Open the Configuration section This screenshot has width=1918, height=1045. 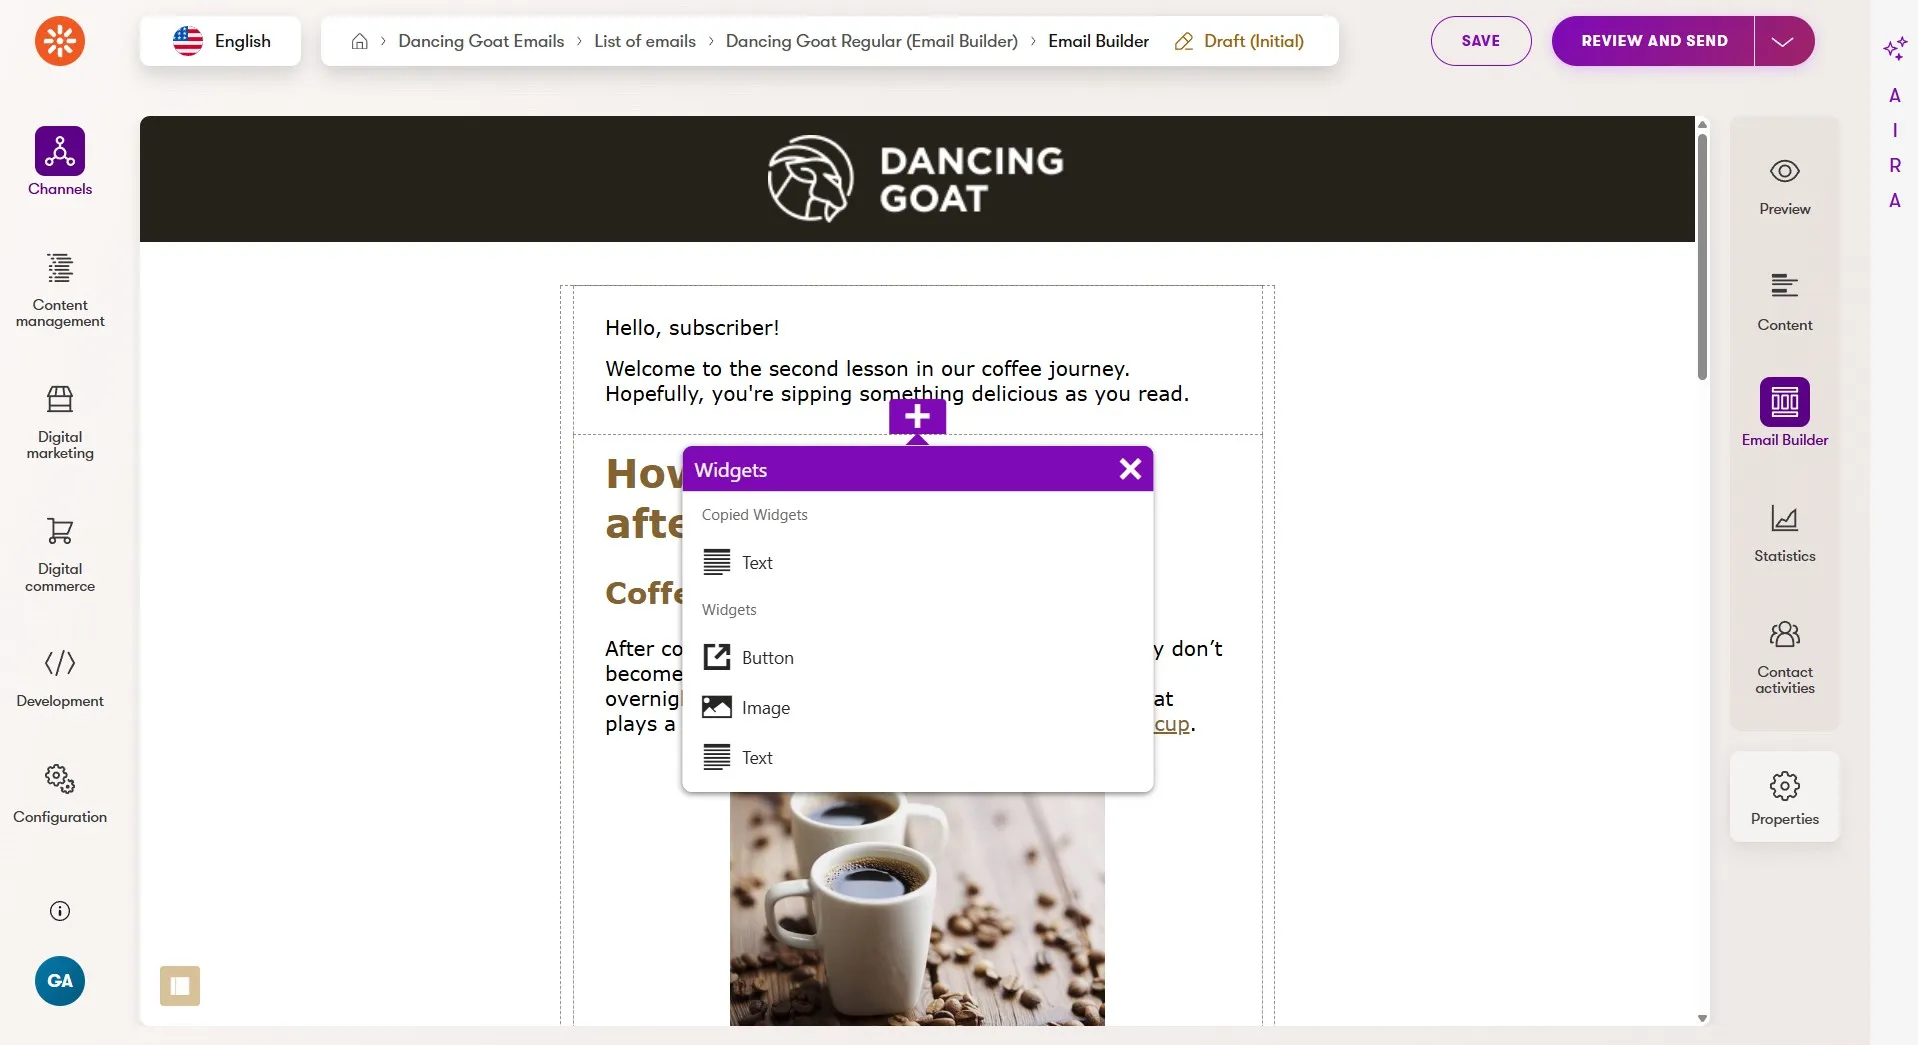pyautogui.click(x=60, y=794)
